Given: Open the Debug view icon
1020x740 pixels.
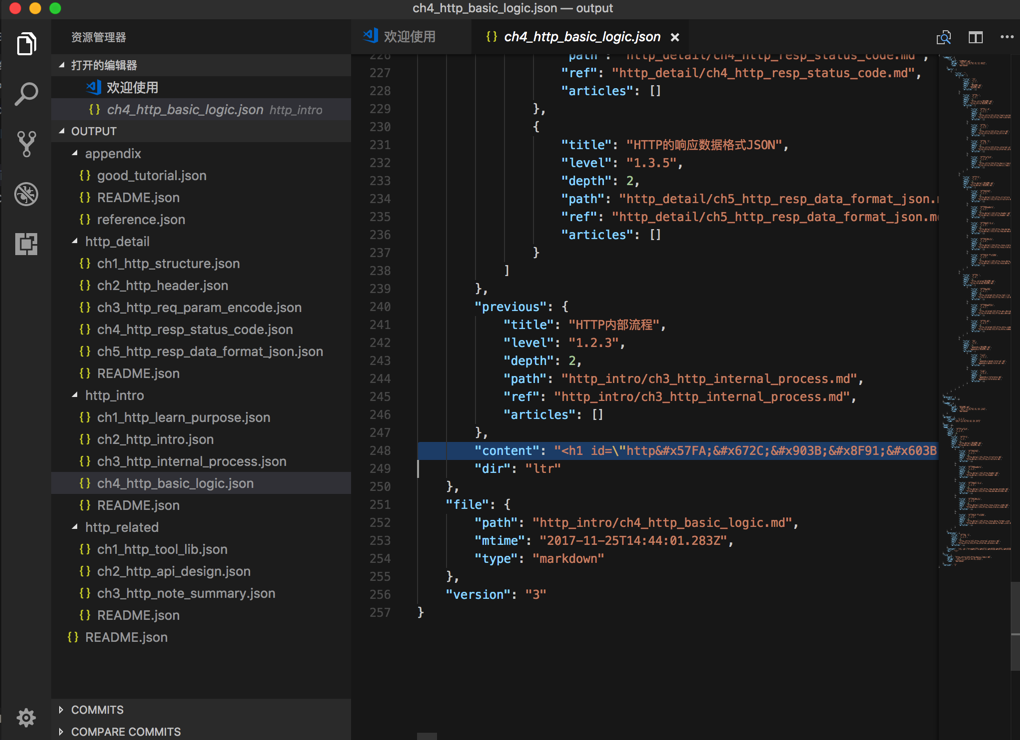Looking at the screenshot, I should [26, 194].
